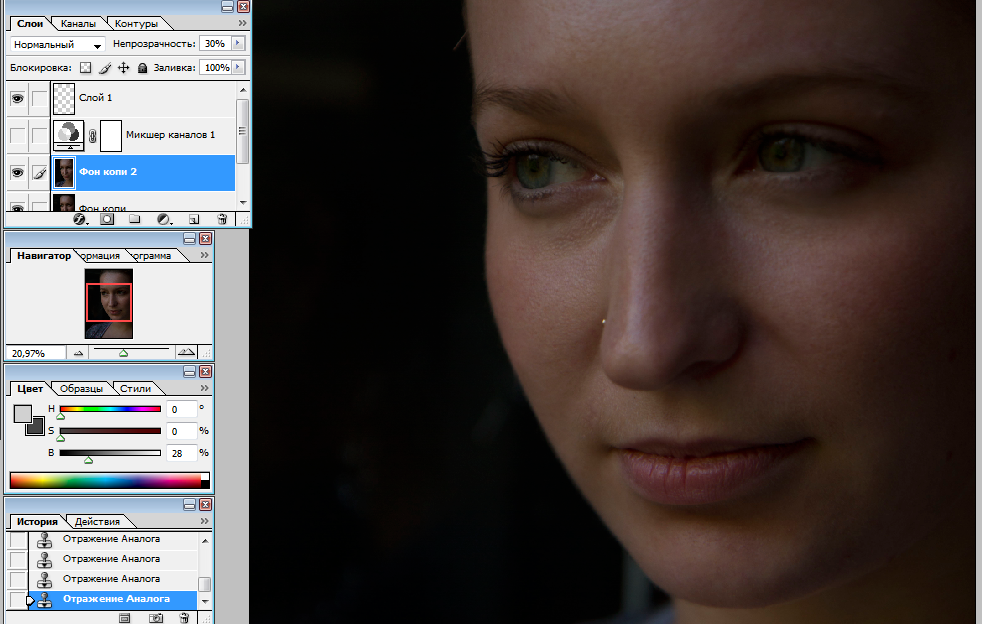Delete the layer with the trash icon
The width and height of the screenshot is (982, 624).
point(222,219)
